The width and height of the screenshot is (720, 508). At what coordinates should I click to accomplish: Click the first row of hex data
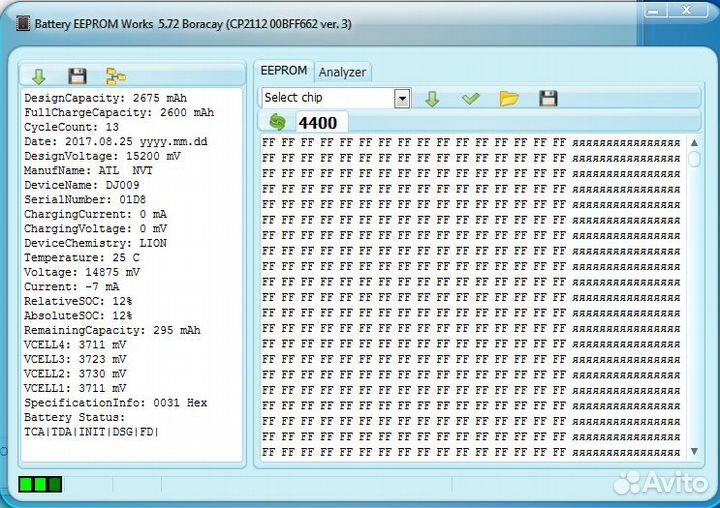(415, 143)
